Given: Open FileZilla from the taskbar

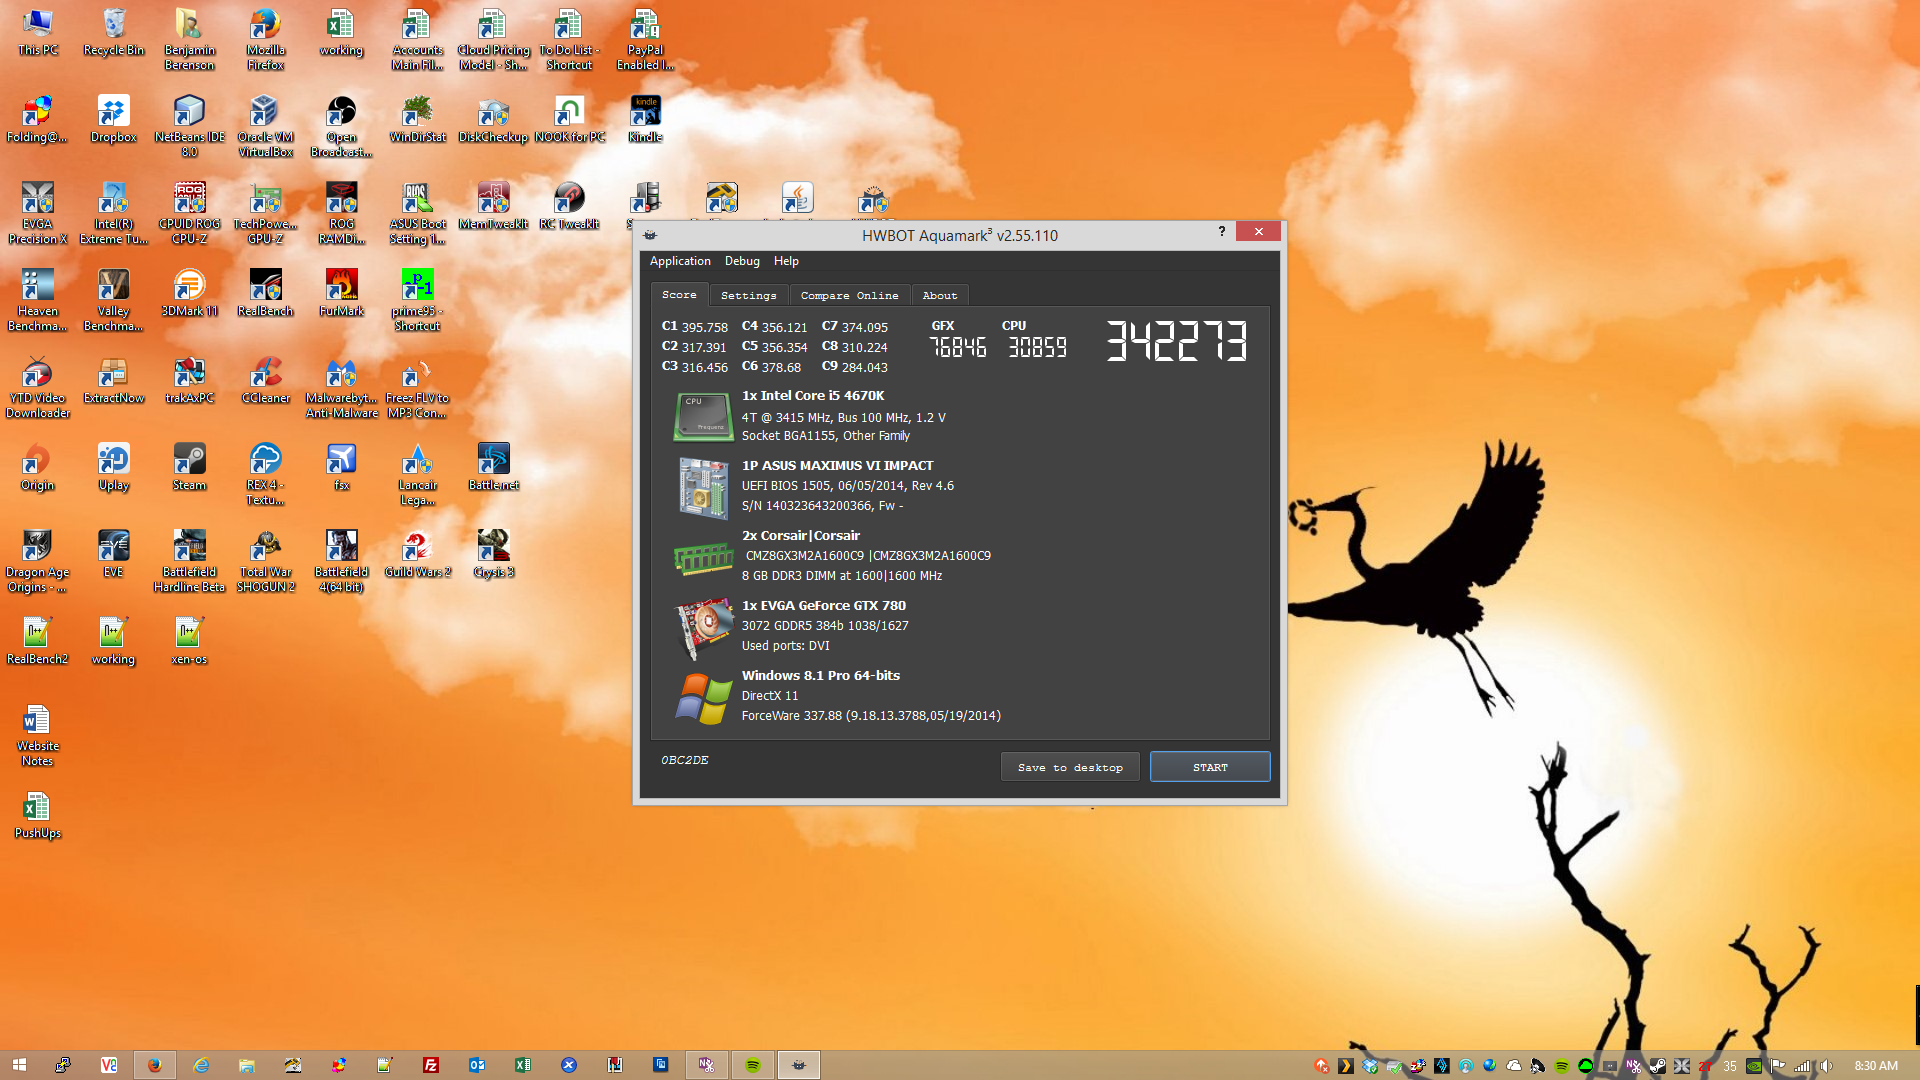Looking at the screenshot, I should click(431, 1065).
